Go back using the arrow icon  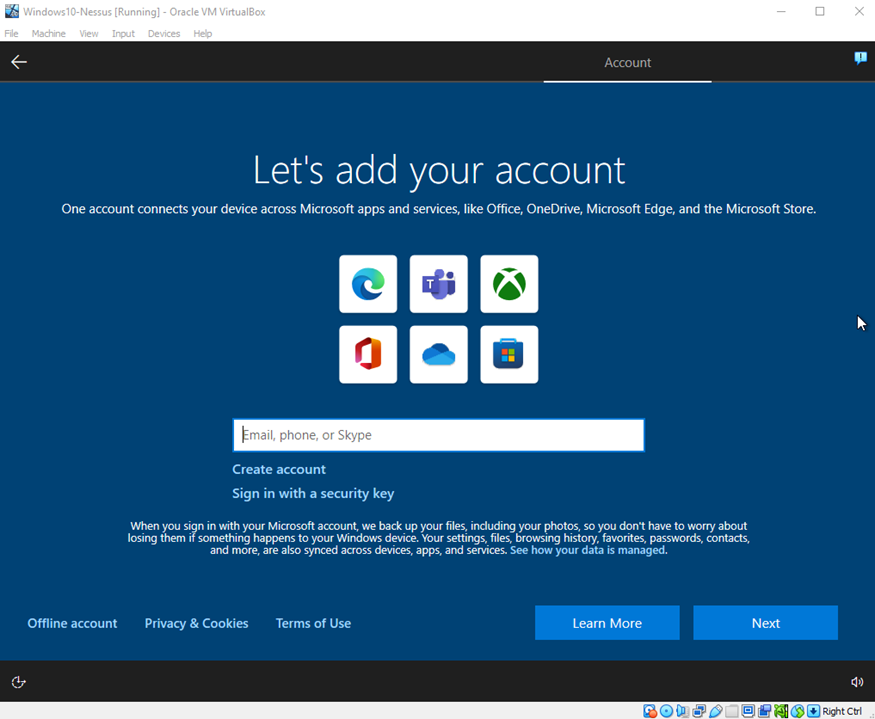click(19, 62)
